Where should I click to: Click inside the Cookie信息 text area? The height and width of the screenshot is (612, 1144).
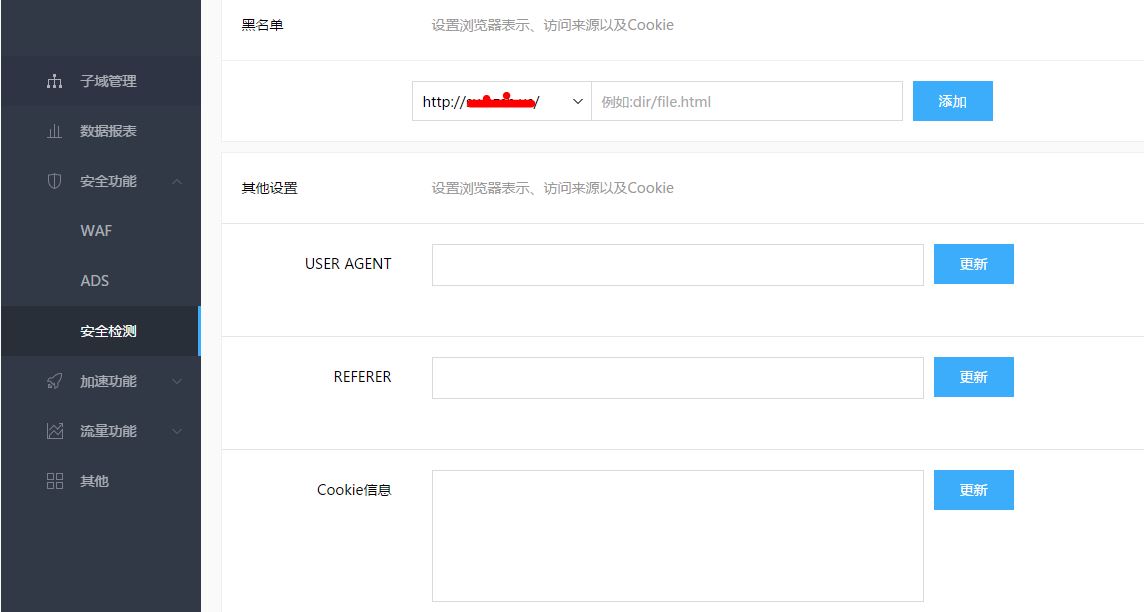677,535
